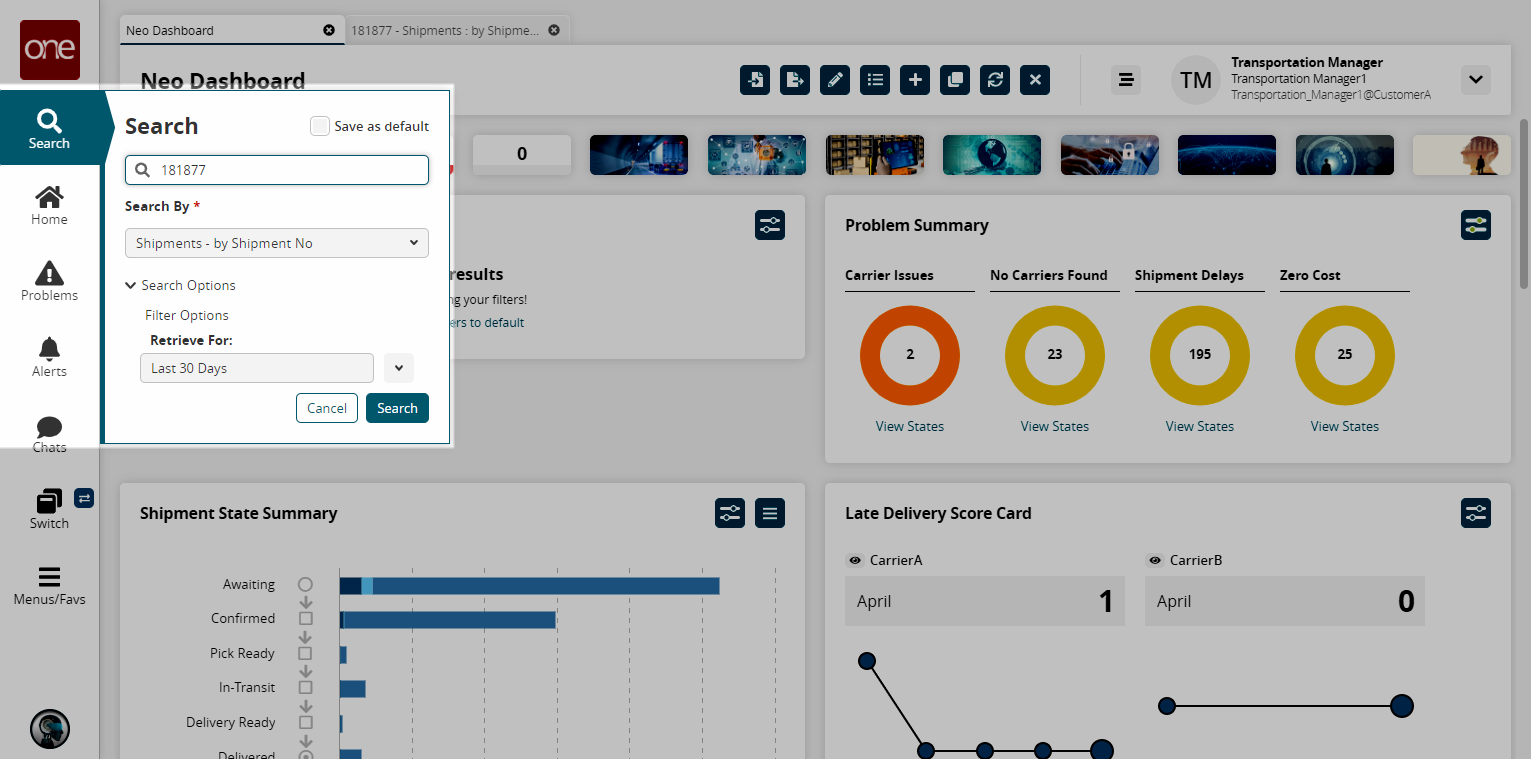Open Problem Summary filter settings
This screenshot has height=759, width=1531.
click(x=1476, y=225)
